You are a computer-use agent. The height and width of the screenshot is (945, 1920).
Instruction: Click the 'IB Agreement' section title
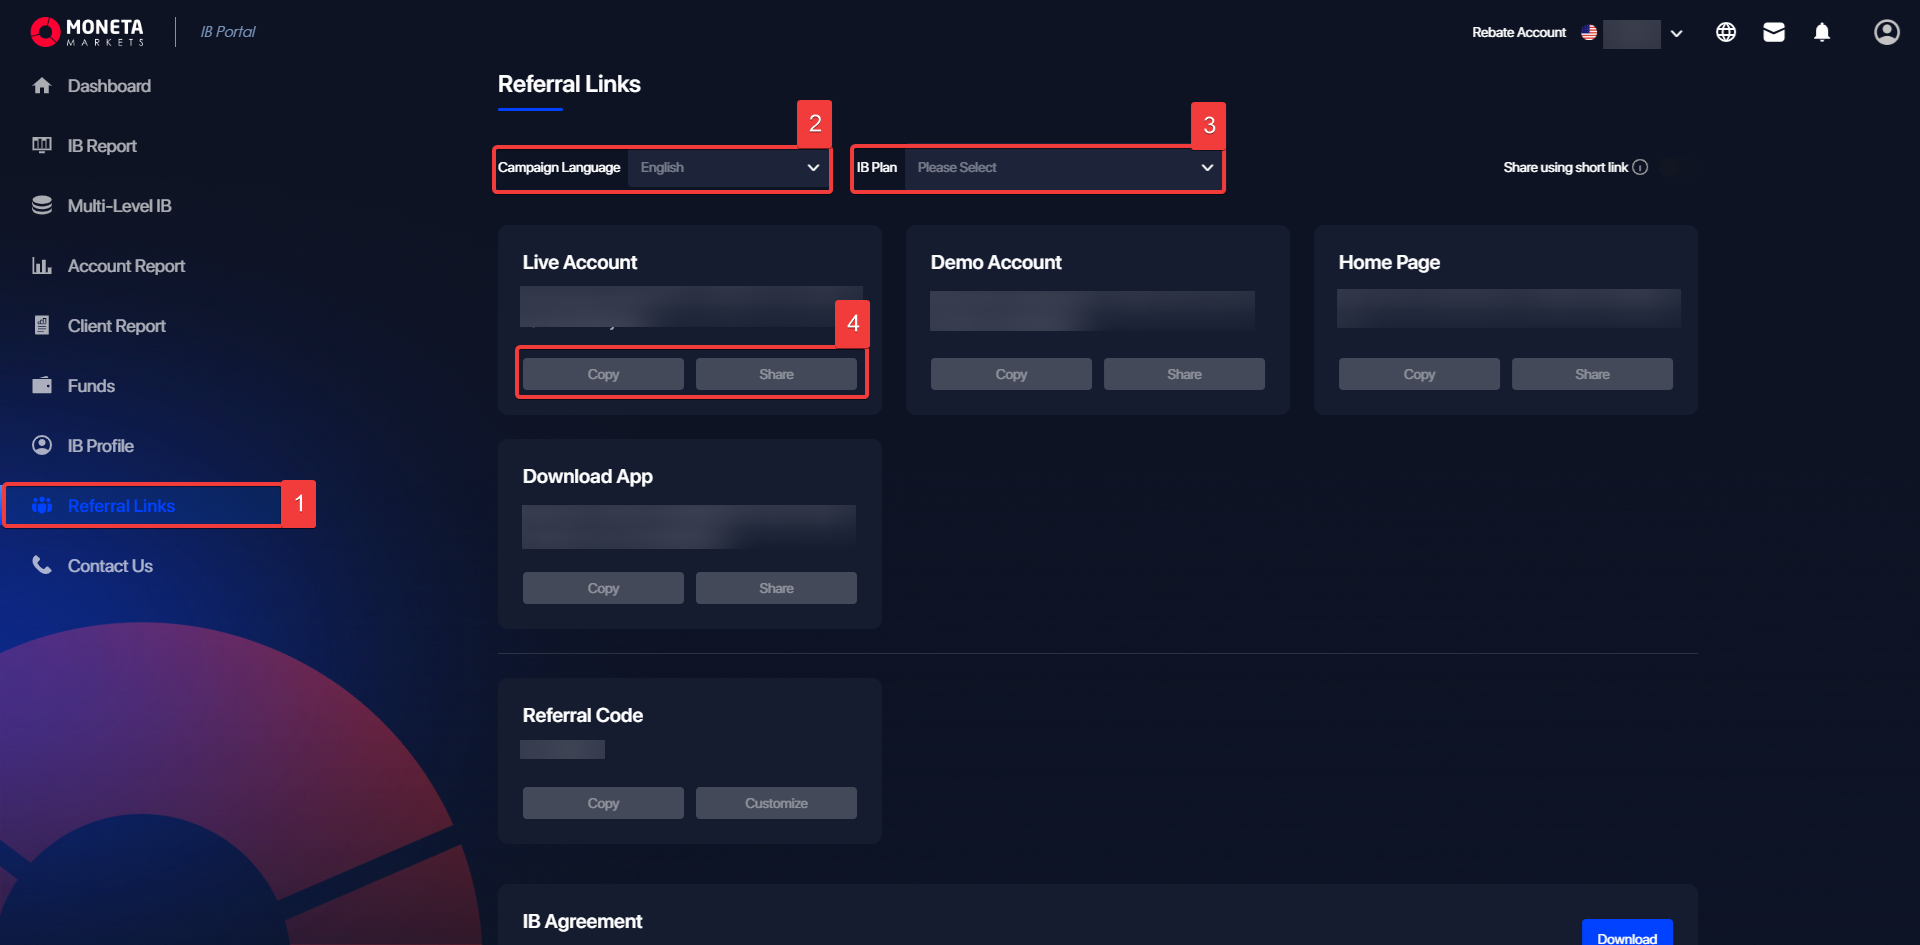click(x=582, y=921)
